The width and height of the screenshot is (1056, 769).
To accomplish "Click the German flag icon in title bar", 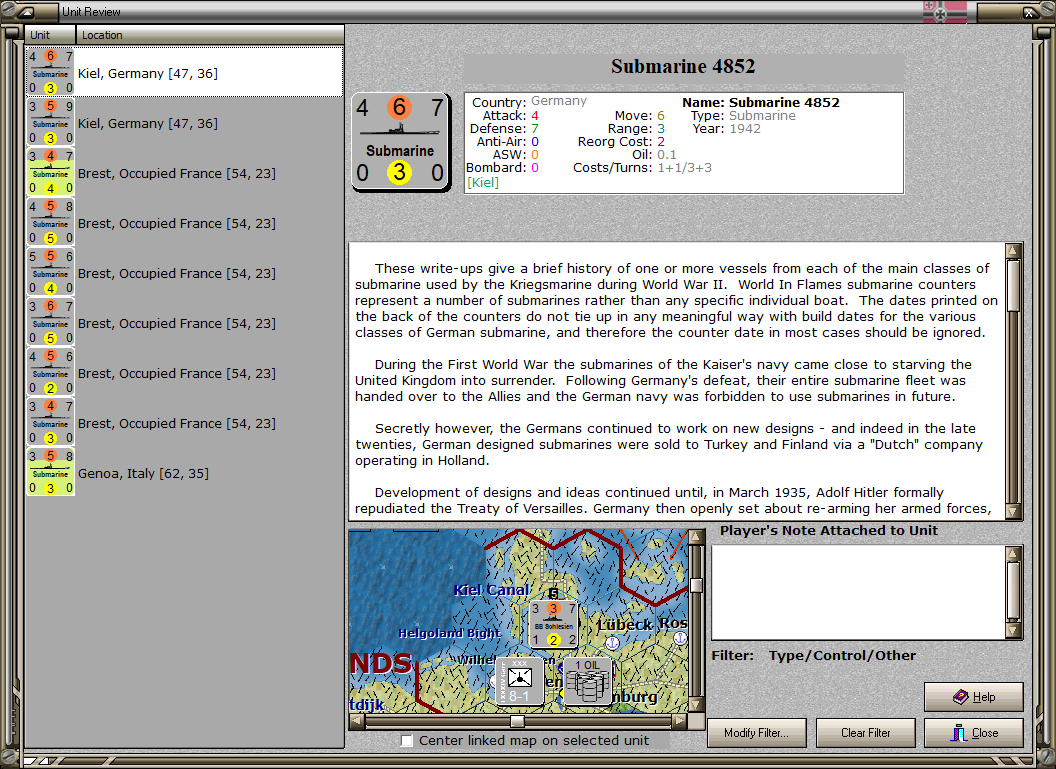I will click(944, 11).
